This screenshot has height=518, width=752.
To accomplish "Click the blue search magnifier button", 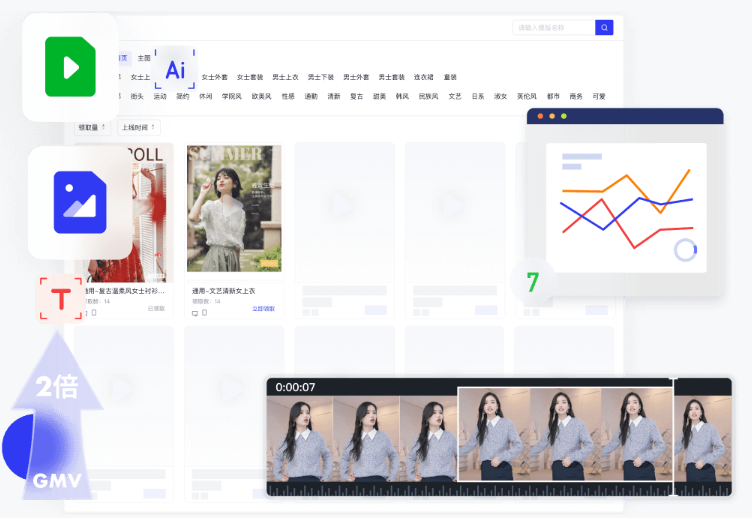I will click(604, 27).
